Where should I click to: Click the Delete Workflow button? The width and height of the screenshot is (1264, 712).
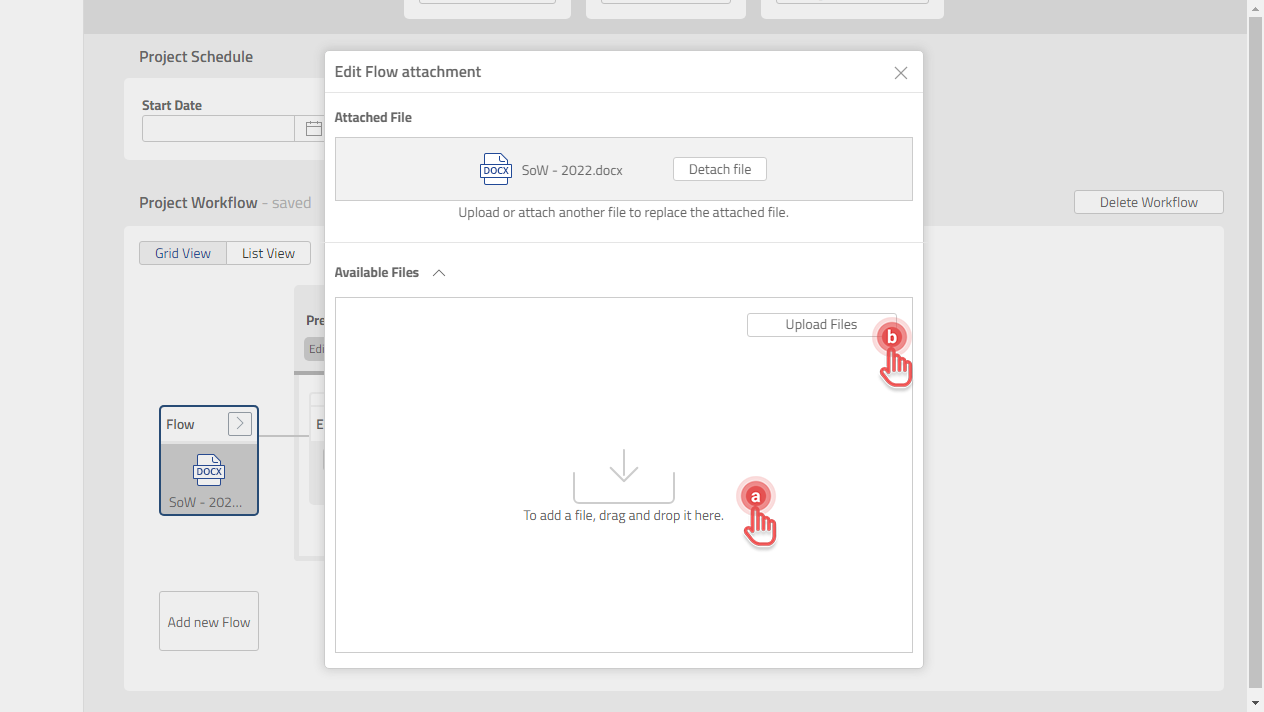click(x=1148, y=201)
